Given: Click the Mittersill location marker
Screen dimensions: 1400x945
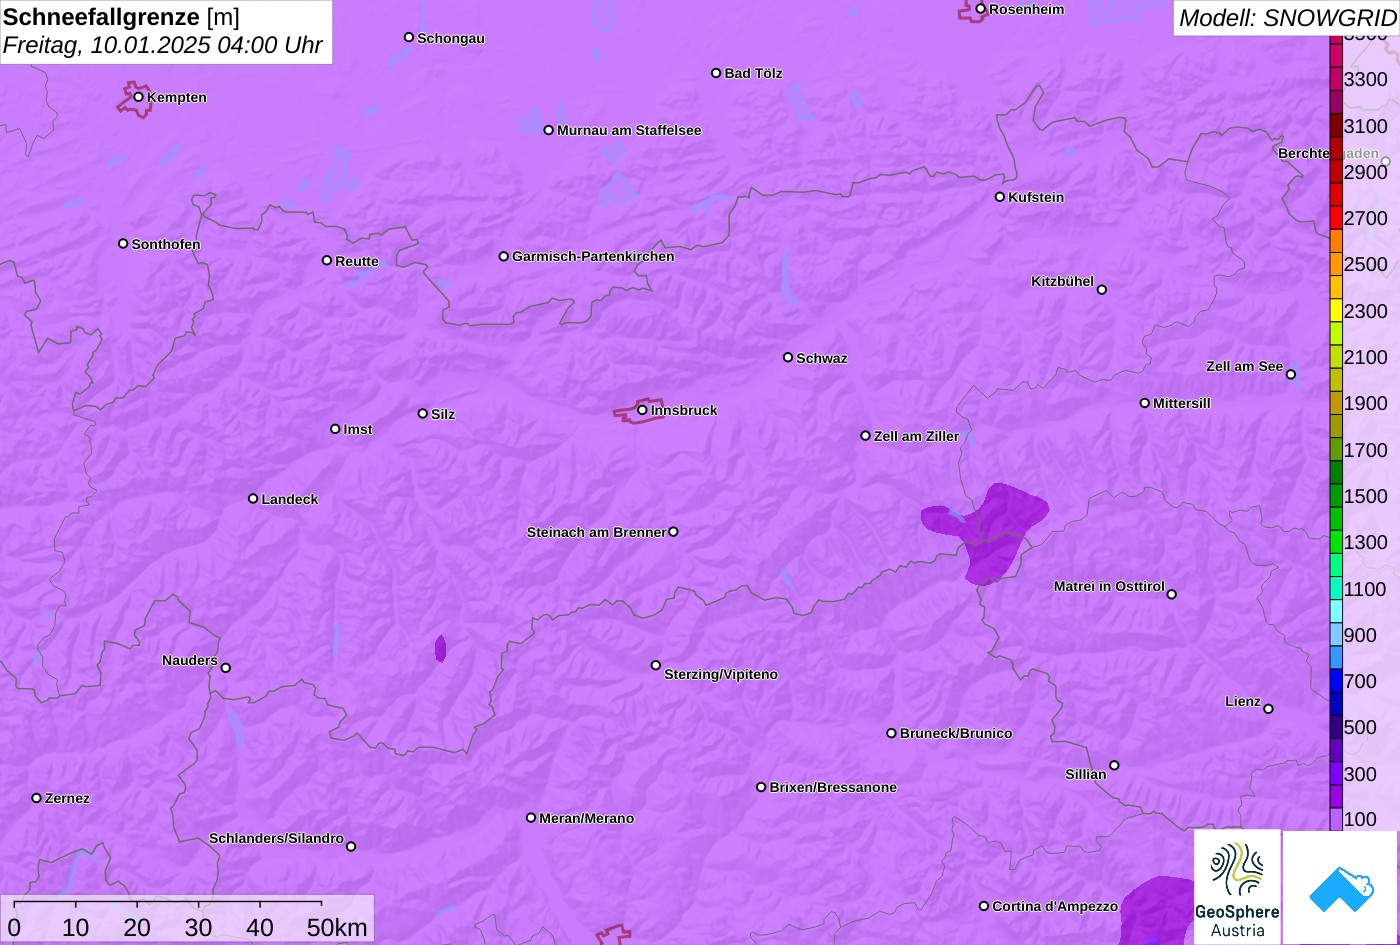Looking at the screenshot, I should click(x=1145, y=403).
